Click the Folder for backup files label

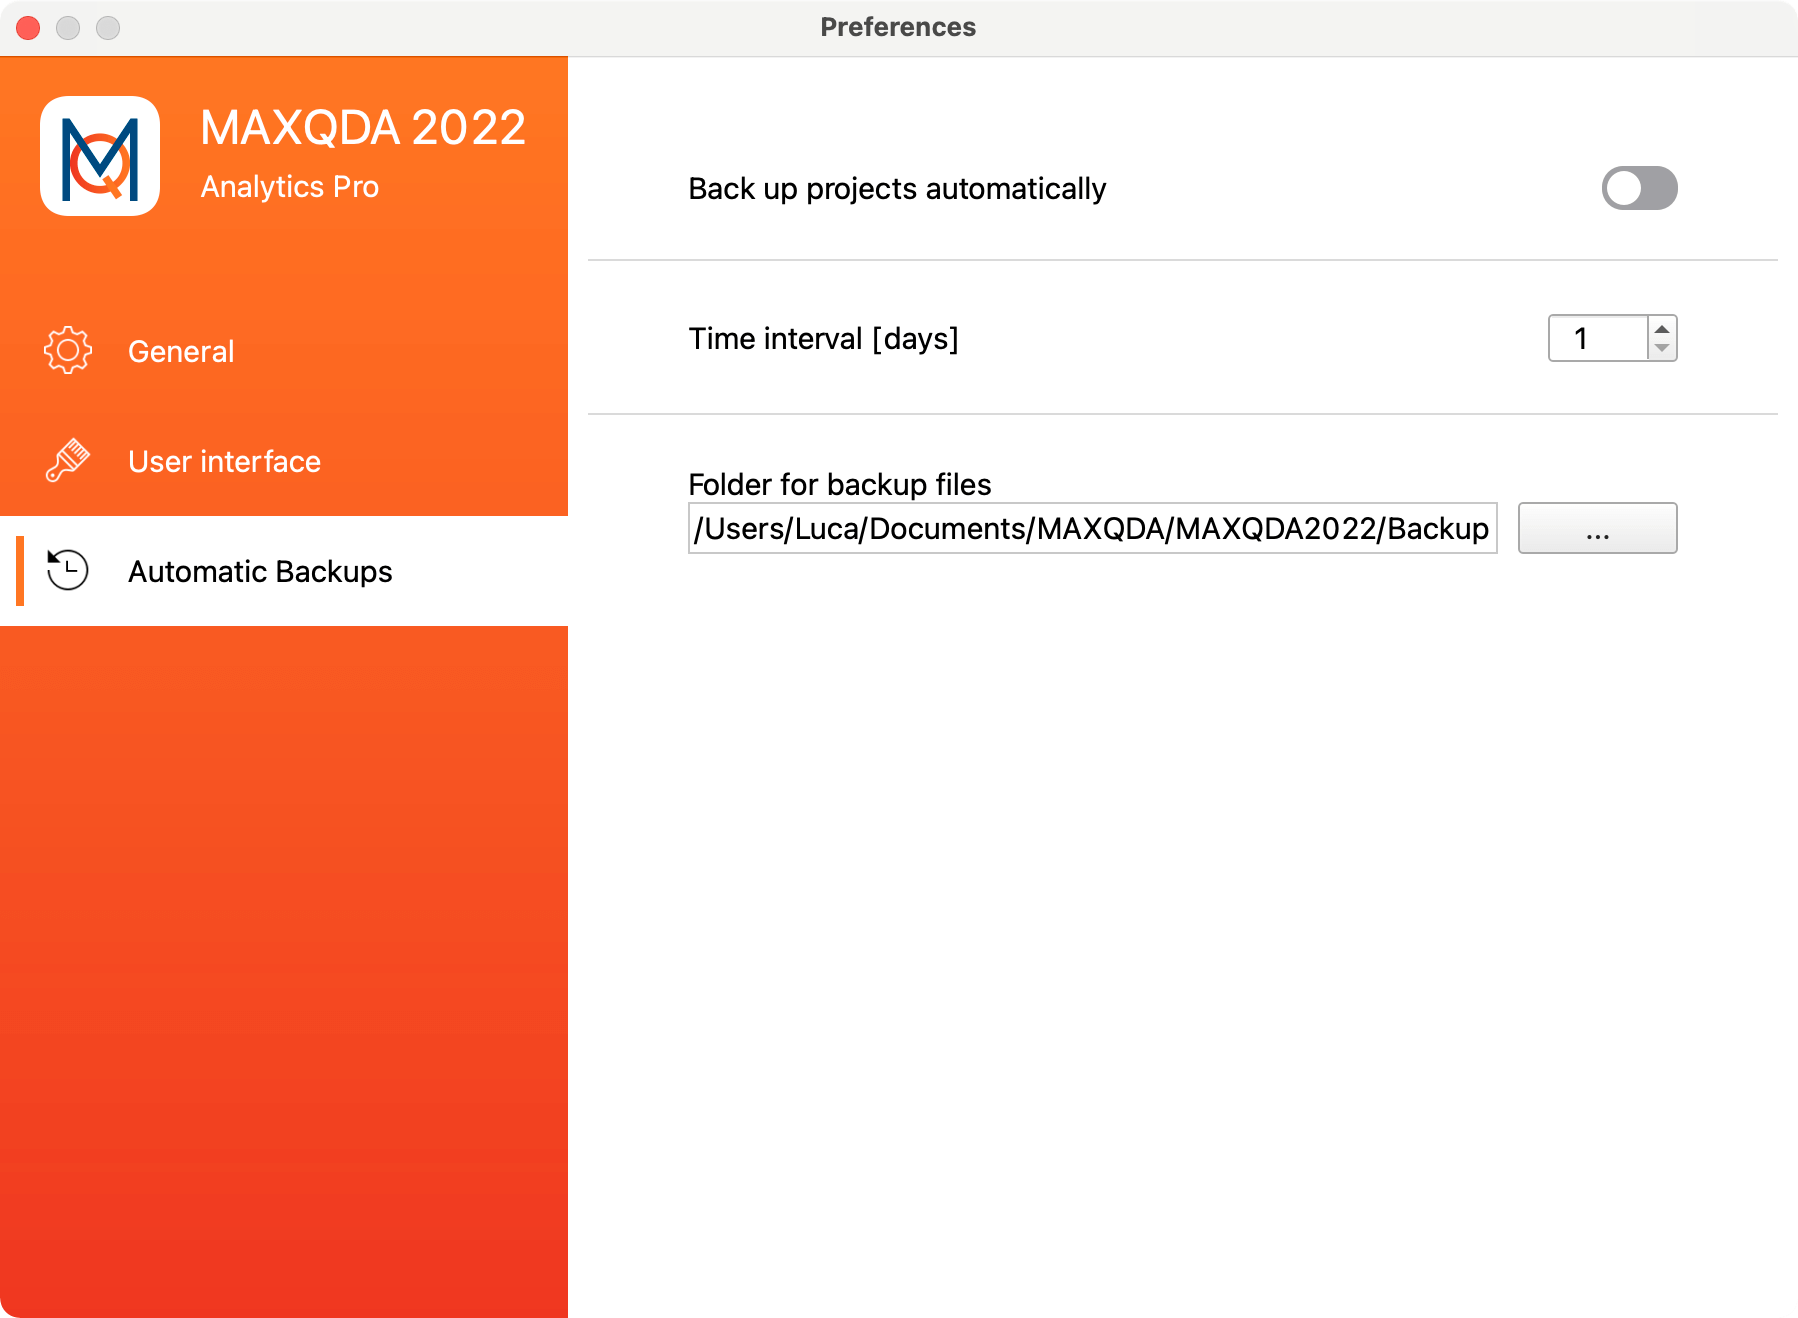coord(839,484)
